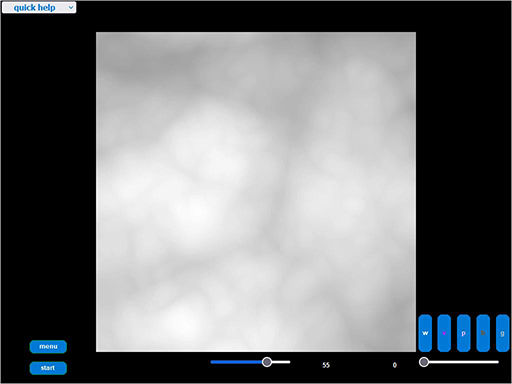The image size is (512, 384).
Task: Click the chevron arrow on quick help
Action: tap(71, 8)
